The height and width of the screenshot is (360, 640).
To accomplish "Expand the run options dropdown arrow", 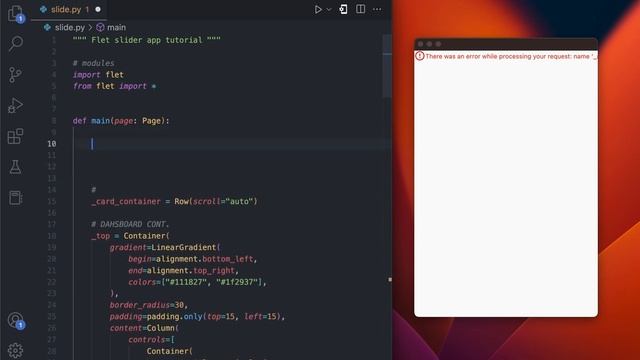I will pos(329,9).
